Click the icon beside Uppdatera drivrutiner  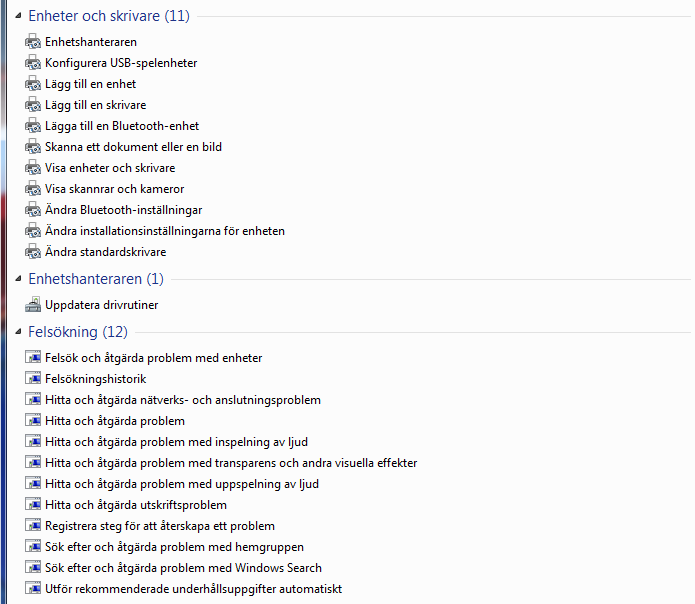(x=33, y=305)
